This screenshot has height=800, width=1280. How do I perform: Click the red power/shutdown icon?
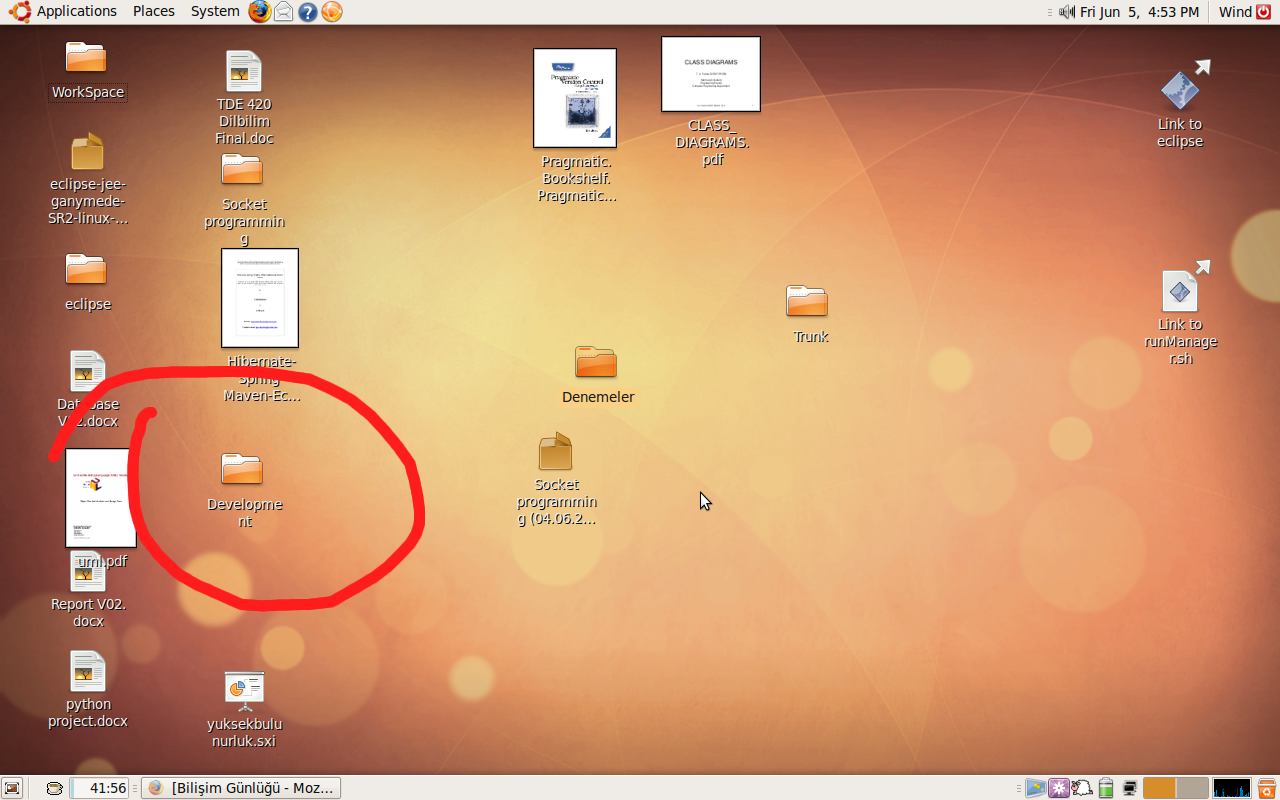pos(1264,12)
